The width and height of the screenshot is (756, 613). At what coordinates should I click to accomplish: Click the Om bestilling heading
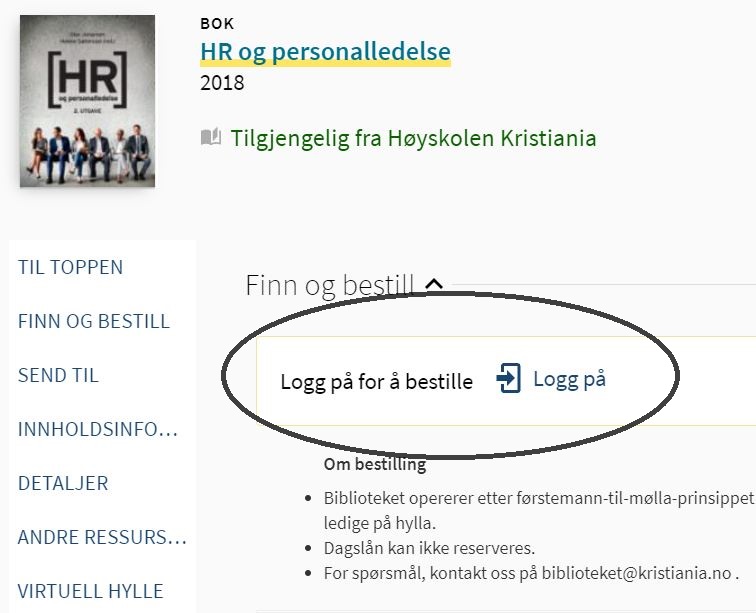[375, 464]
